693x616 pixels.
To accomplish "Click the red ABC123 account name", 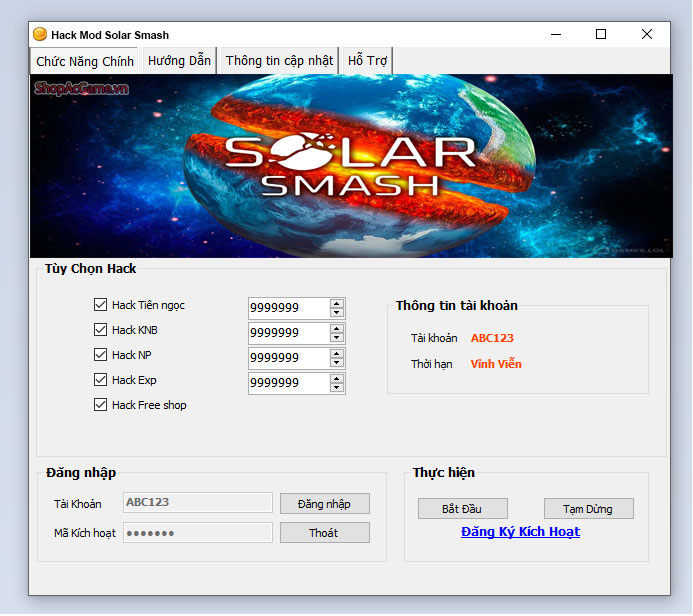I will [492, 338].
